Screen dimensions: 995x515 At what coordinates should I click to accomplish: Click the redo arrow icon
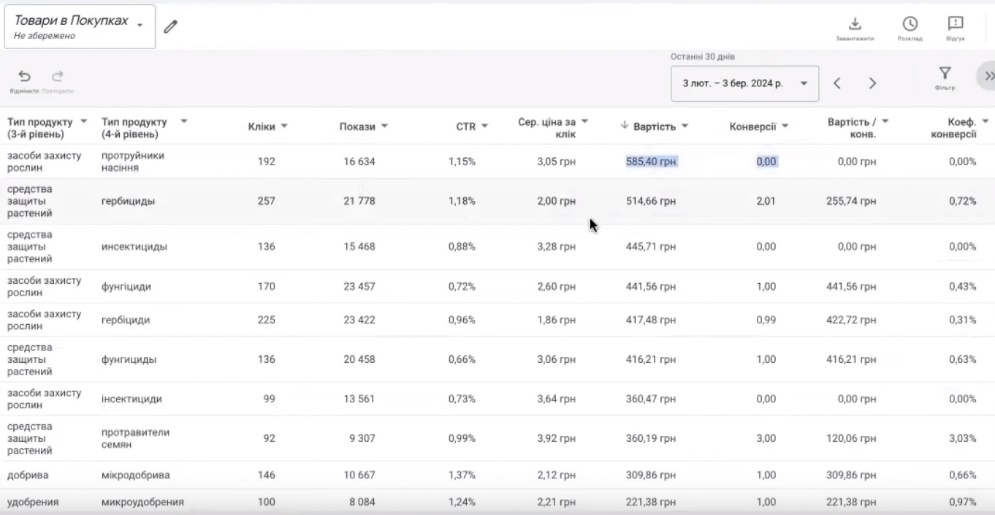click(x=58, y=77)
